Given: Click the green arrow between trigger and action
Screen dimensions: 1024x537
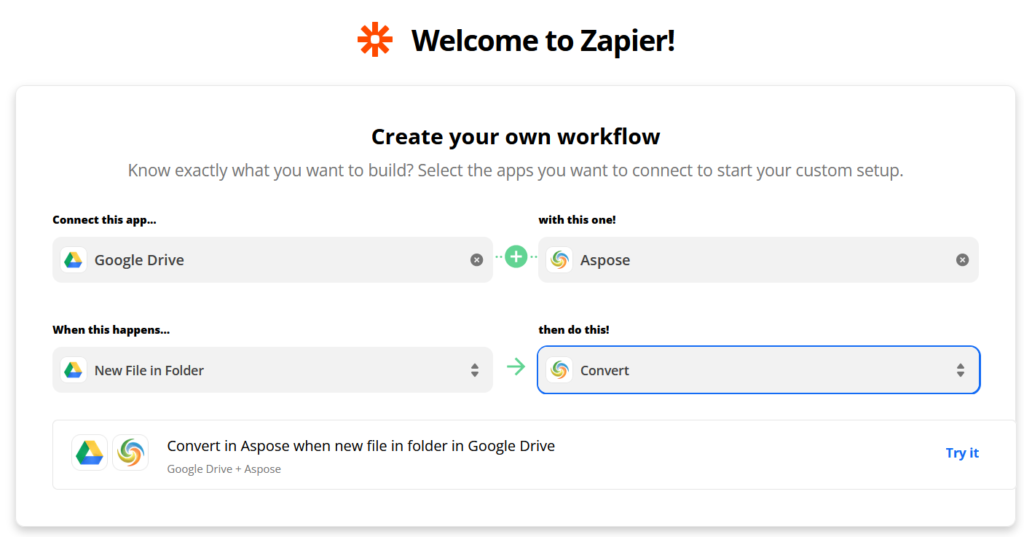Looking at the screenshot, I should pos(516,367).
